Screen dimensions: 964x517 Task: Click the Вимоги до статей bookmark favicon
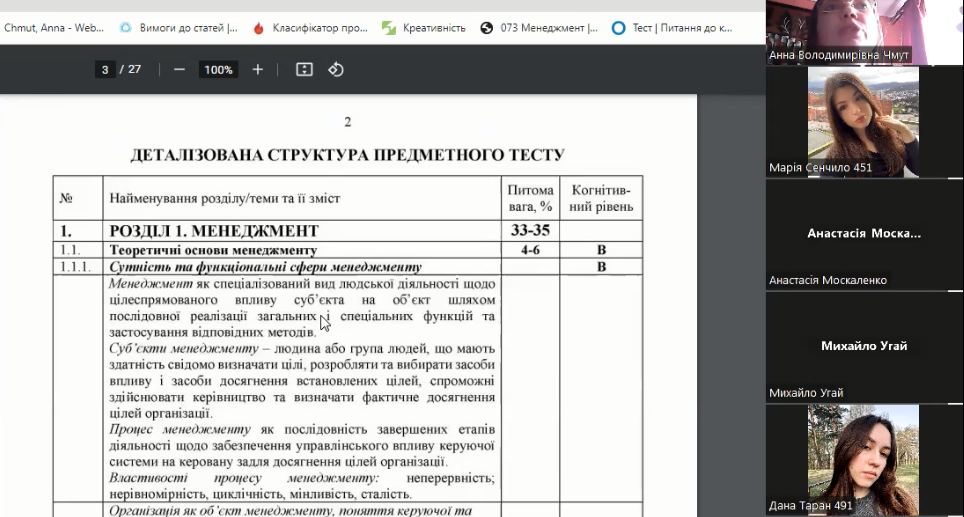(125, 28)
